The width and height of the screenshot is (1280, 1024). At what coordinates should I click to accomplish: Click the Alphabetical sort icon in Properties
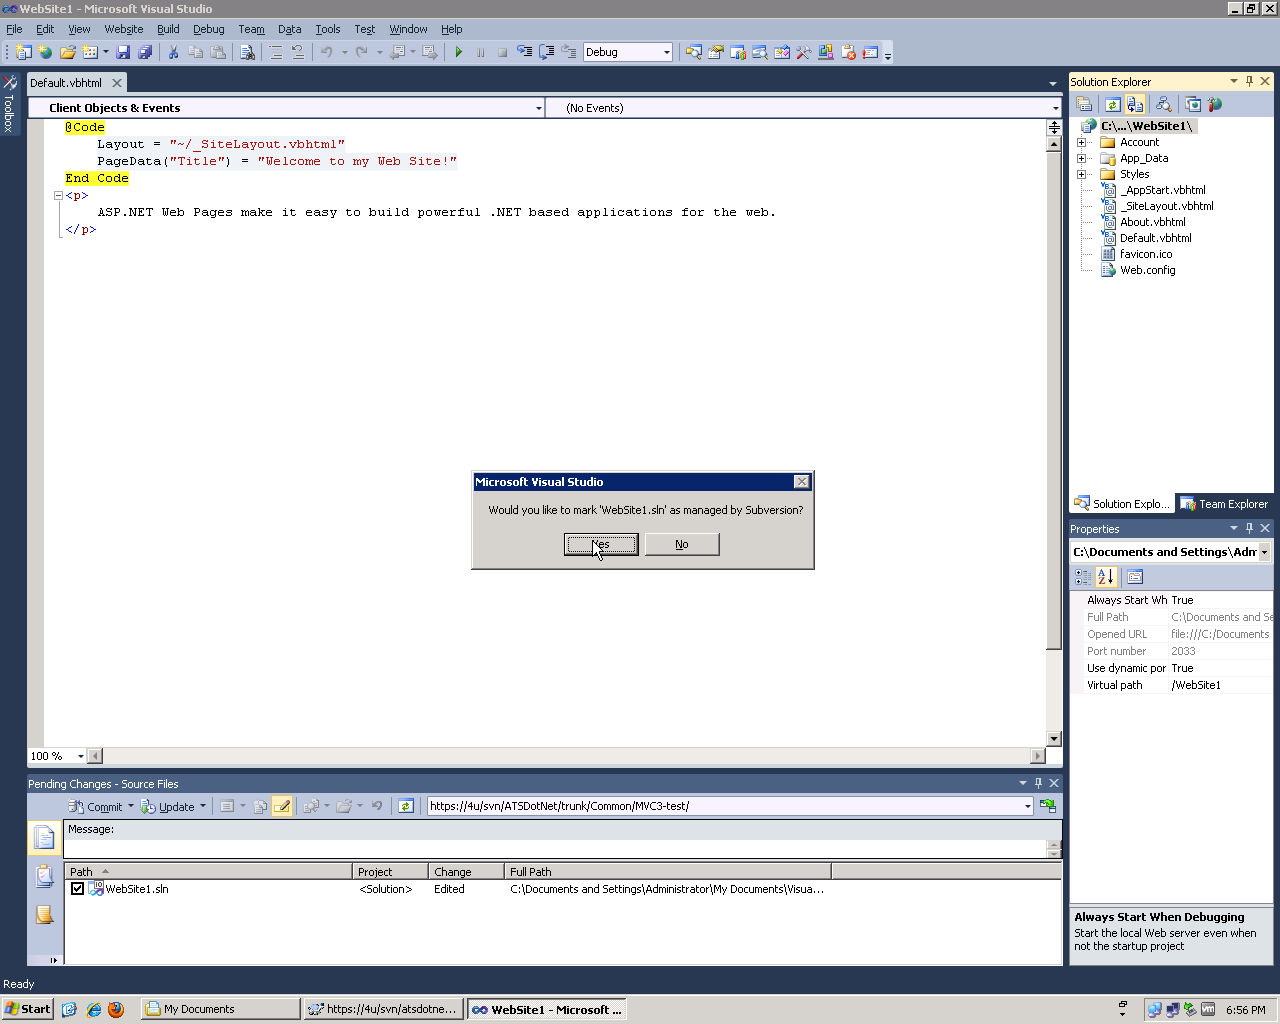pos(1105,577)
